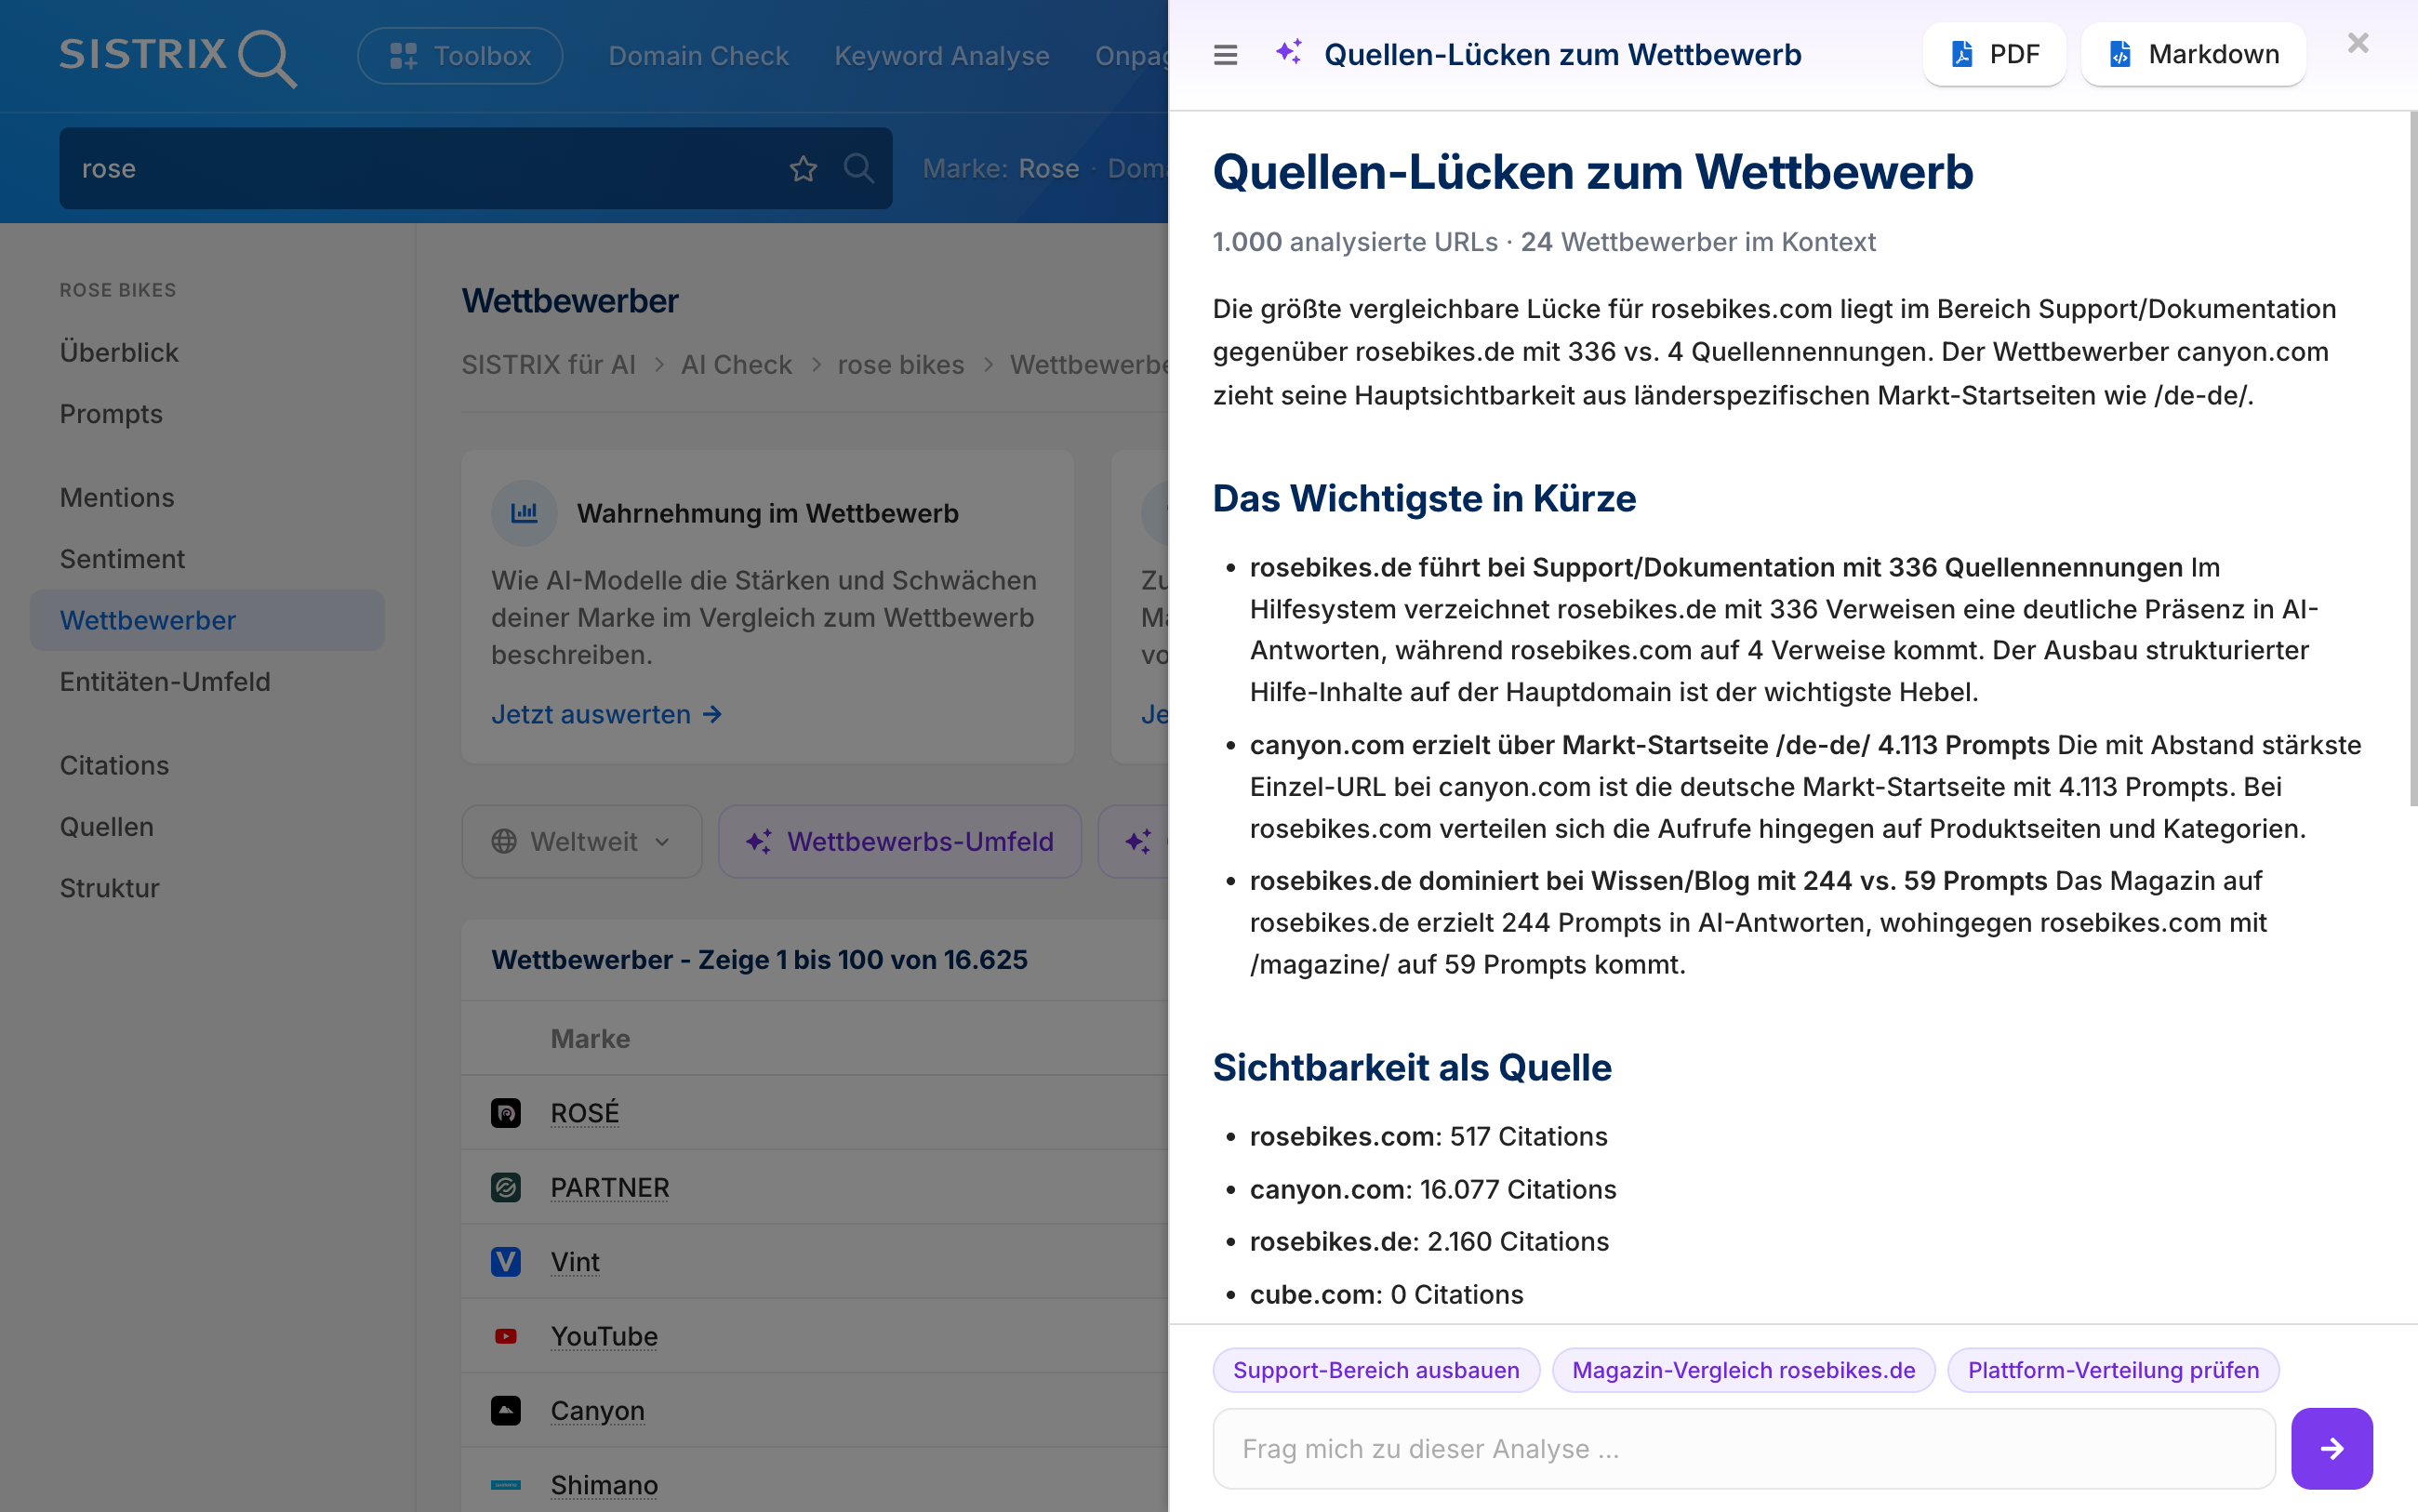Click the sparkle icon beside panel title
This screenshot has height=1512, width=2418.
click(x=1289, y=52)
